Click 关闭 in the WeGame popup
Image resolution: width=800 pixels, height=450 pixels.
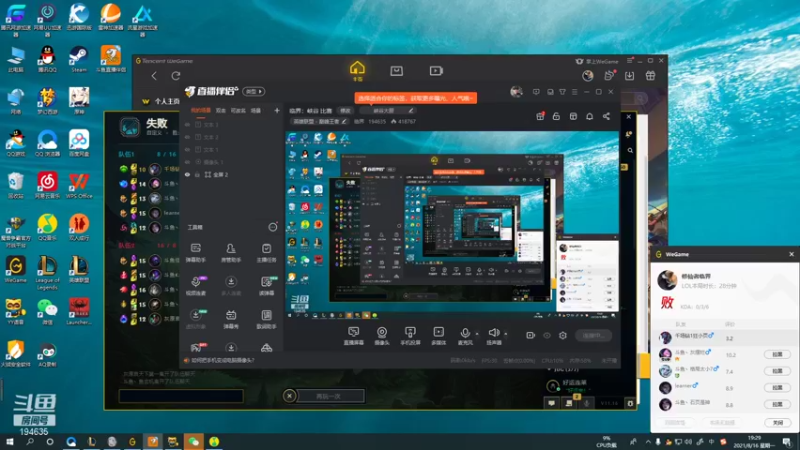click(777, 422)
